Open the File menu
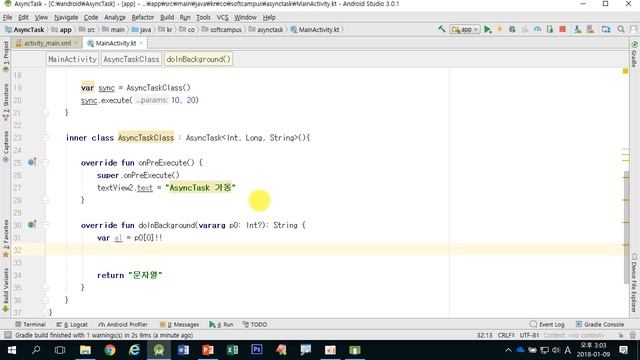Image resolution: width=640 pixels, height=360 pixels. (x=7, y=17)
